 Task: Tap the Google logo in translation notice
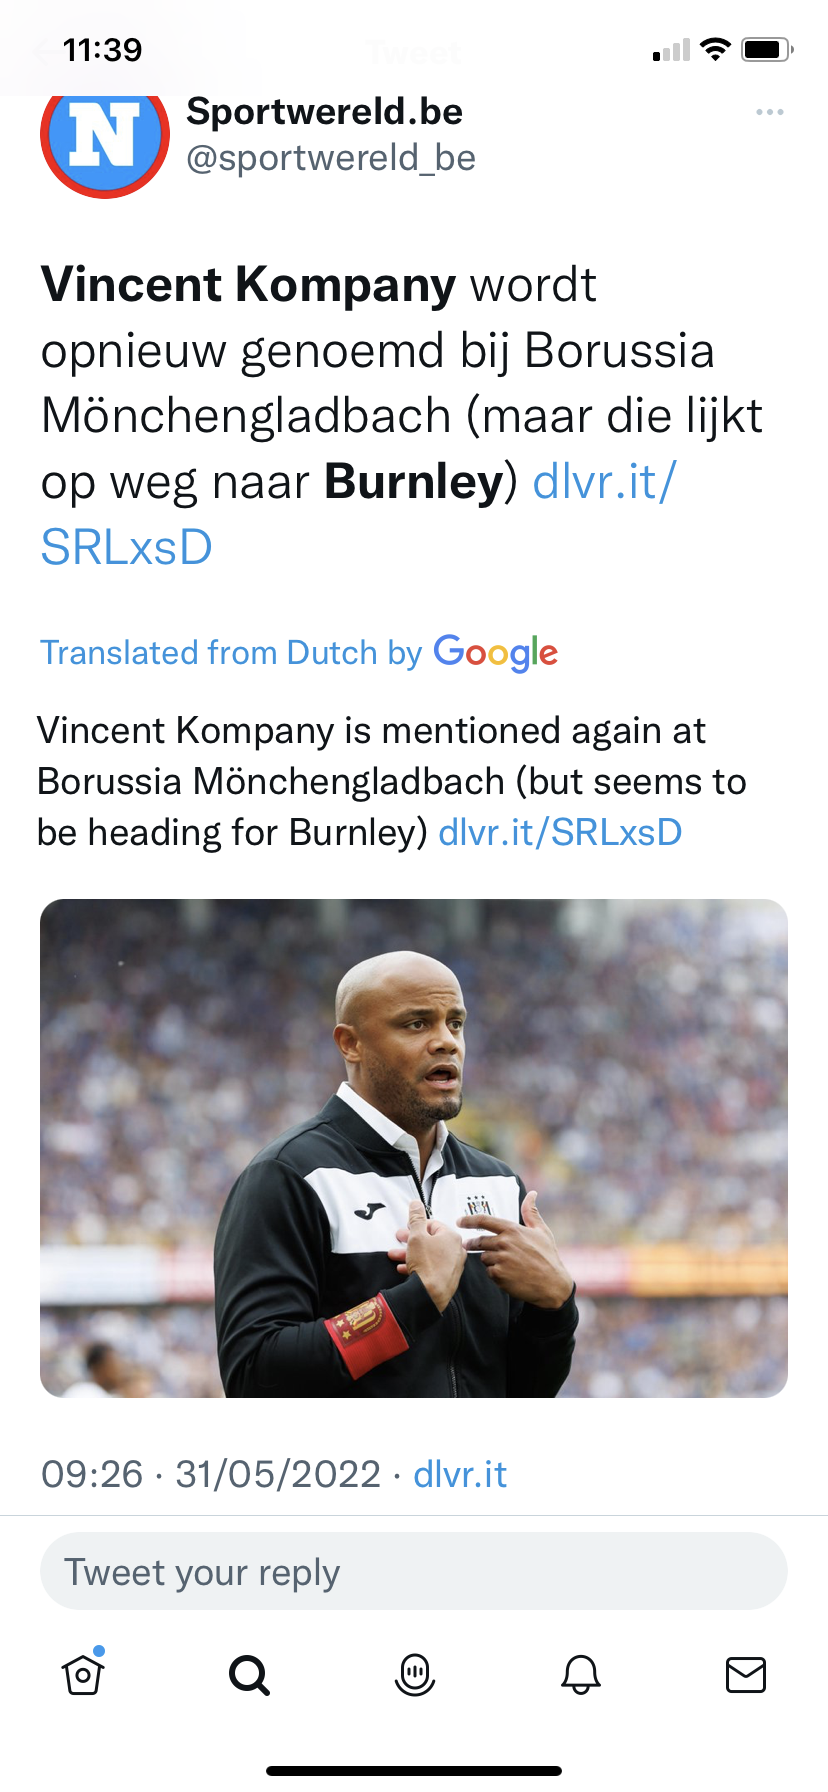[496, 653]
